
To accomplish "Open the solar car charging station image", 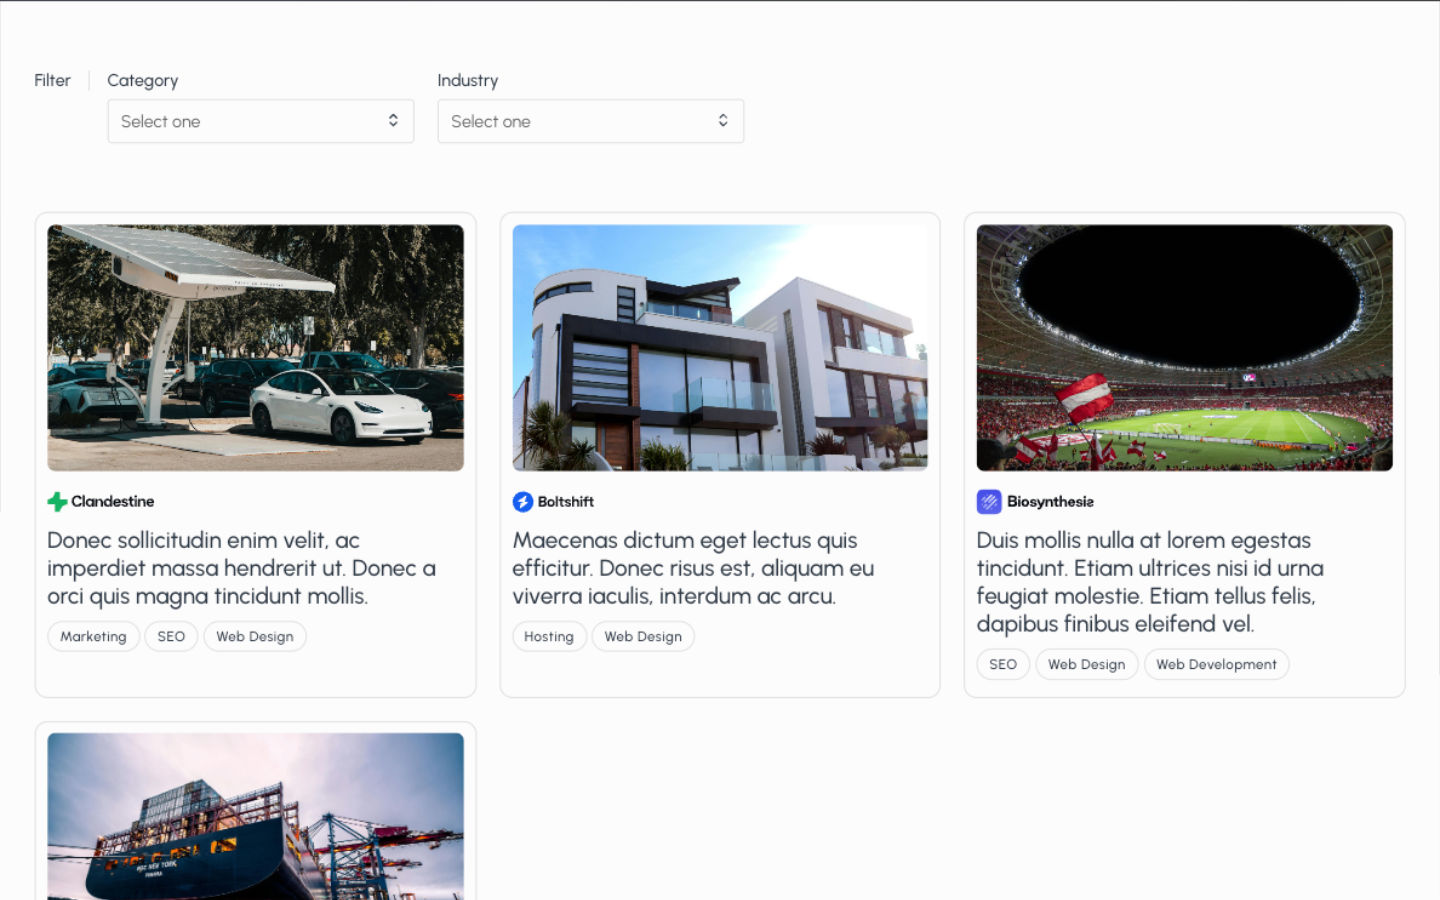I will pyautogui.click(x=255, y=347).
